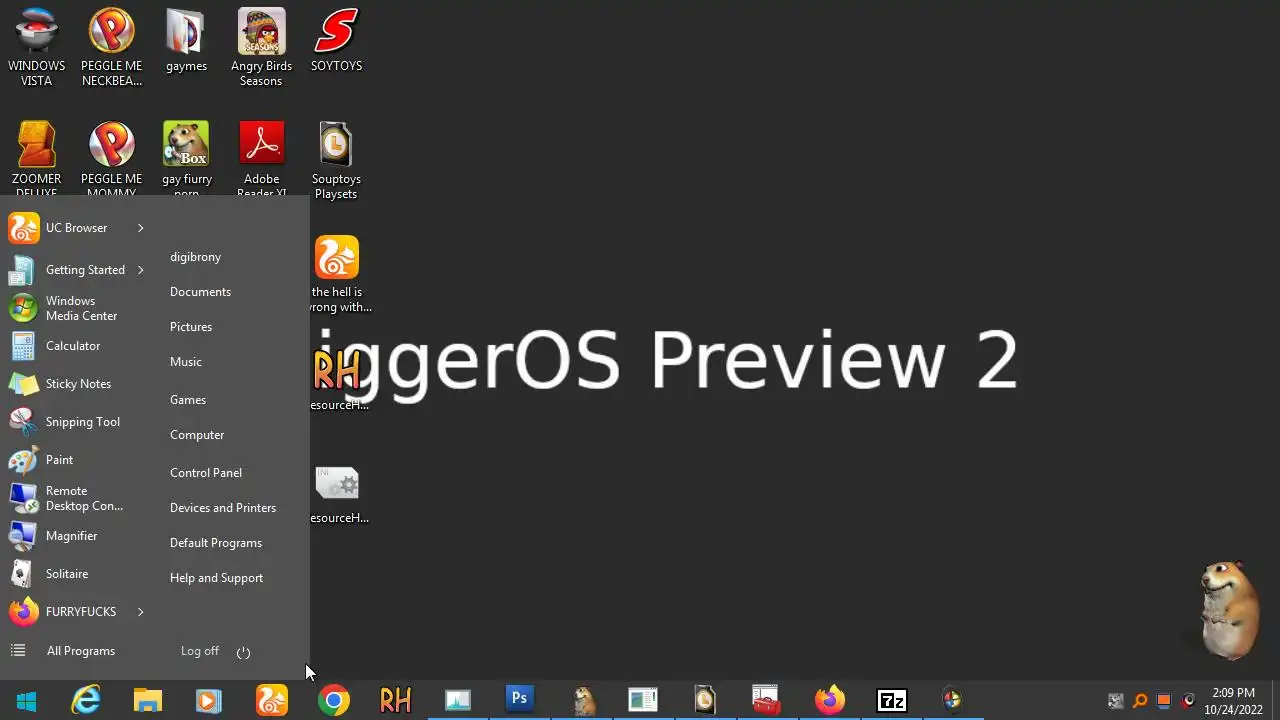Open Devices and Printers
Viewport: 1280px width, 720px height.
point(223,508)
